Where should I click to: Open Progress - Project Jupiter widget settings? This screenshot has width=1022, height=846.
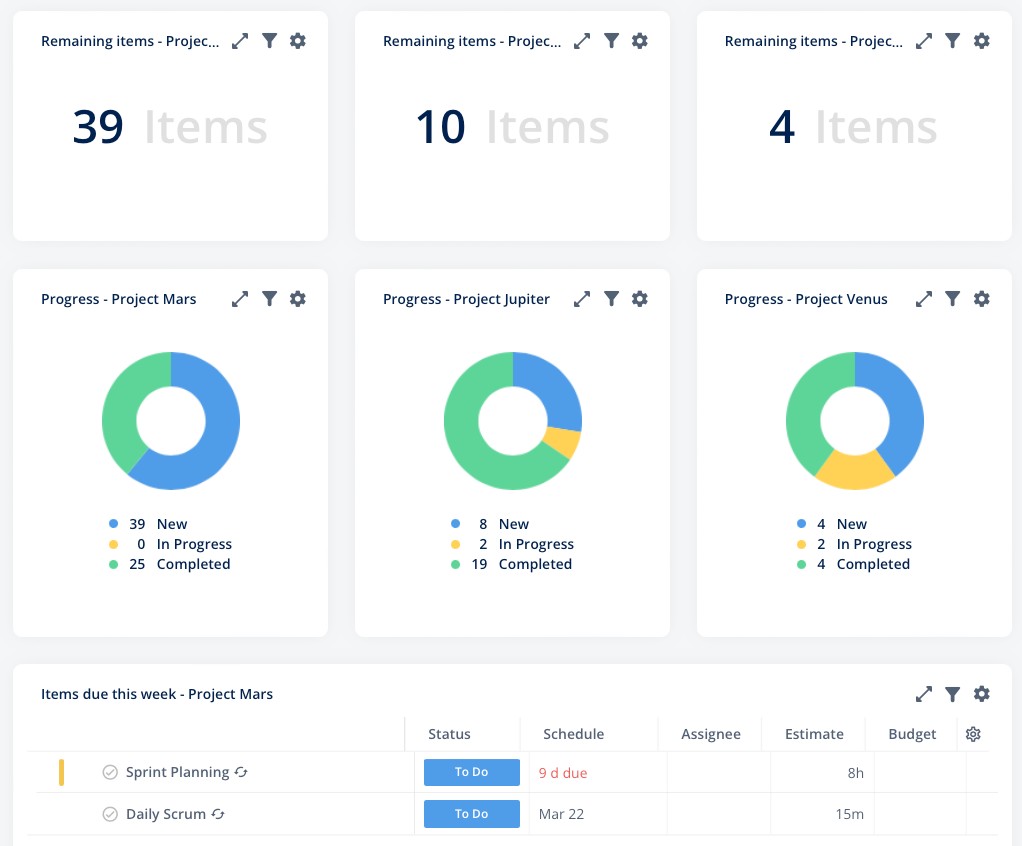[640, 299]
